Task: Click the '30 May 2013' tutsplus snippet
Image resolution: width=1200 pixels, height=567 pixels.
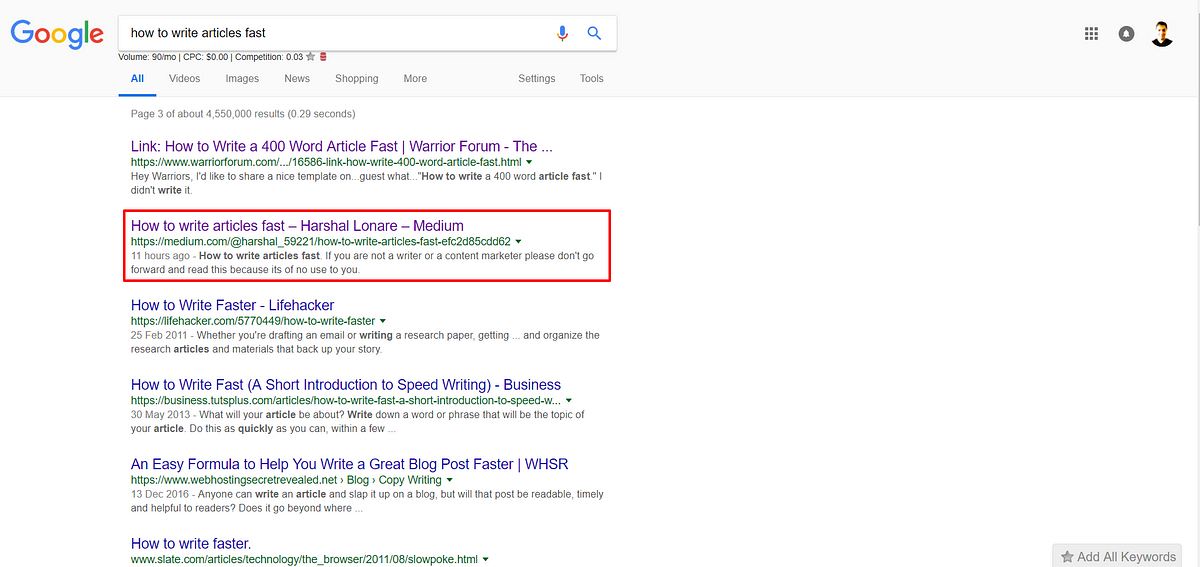Action: point(161,415)
